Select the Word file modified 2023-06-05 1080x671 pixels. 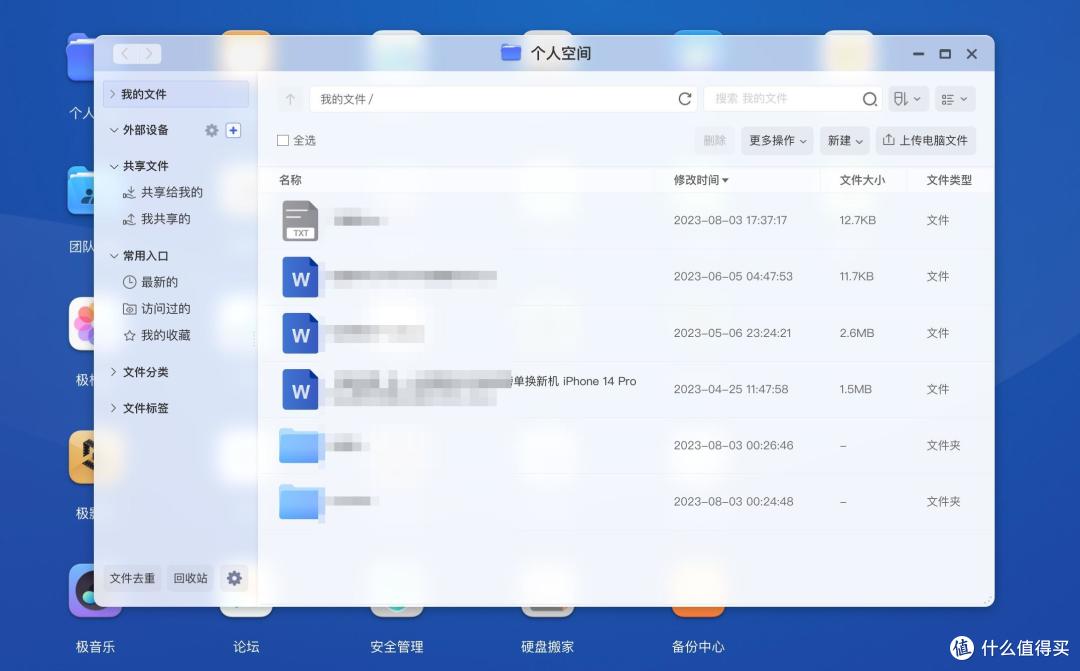pyautogui.click(x=300, y=277)
